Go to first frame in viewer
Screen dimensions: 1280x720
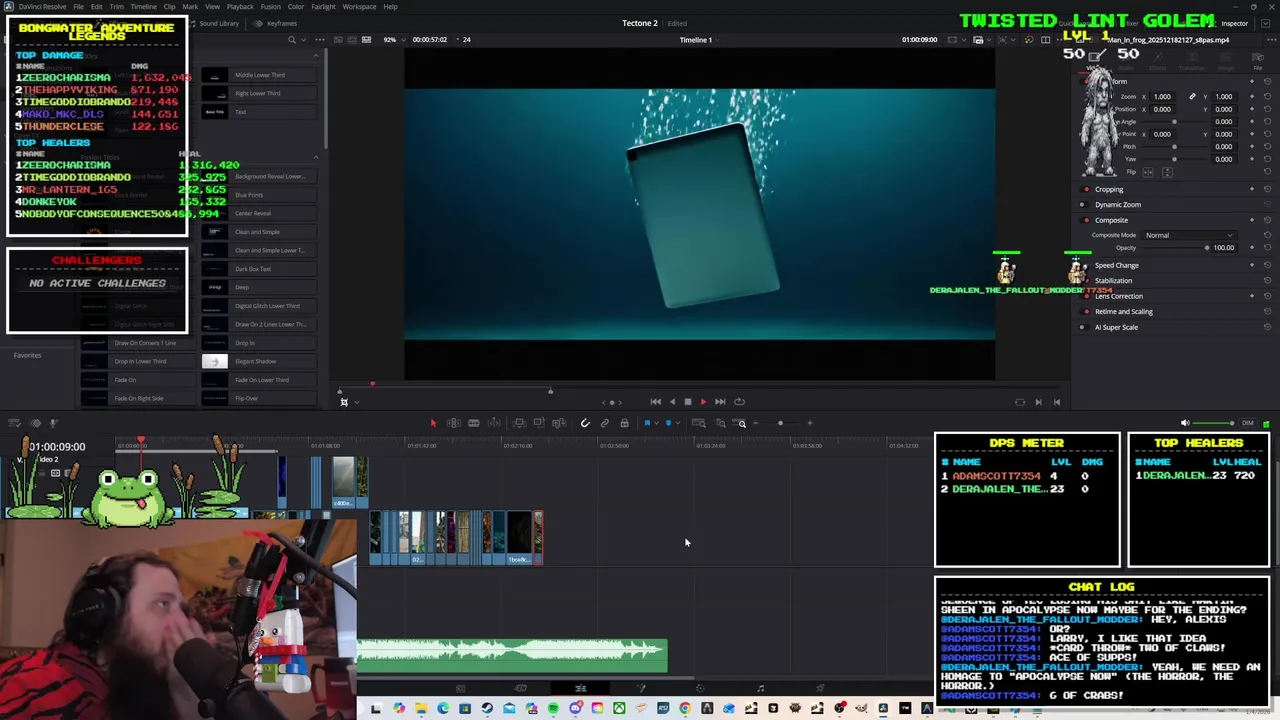pyautogui.click(x=655, y=402)
